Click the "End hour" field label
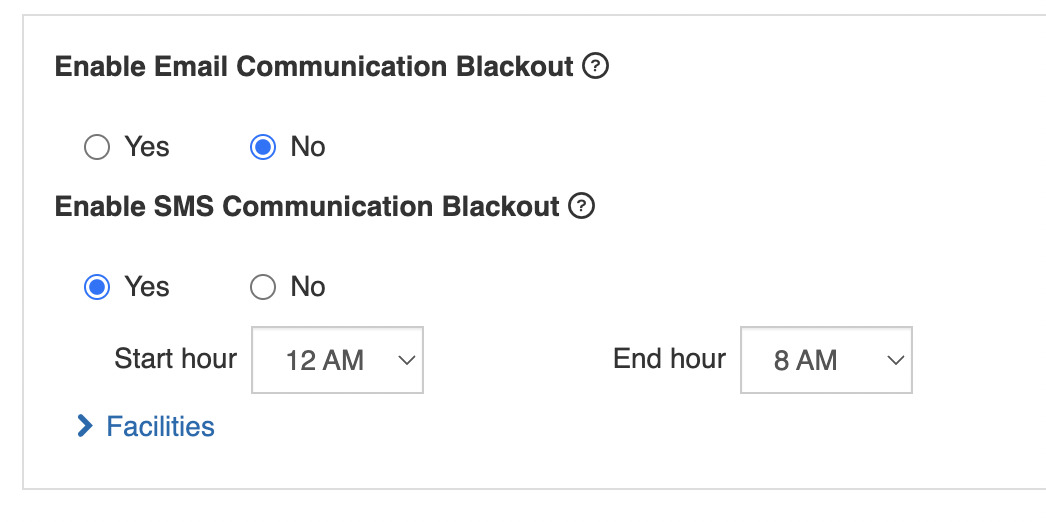 [669, 359]
